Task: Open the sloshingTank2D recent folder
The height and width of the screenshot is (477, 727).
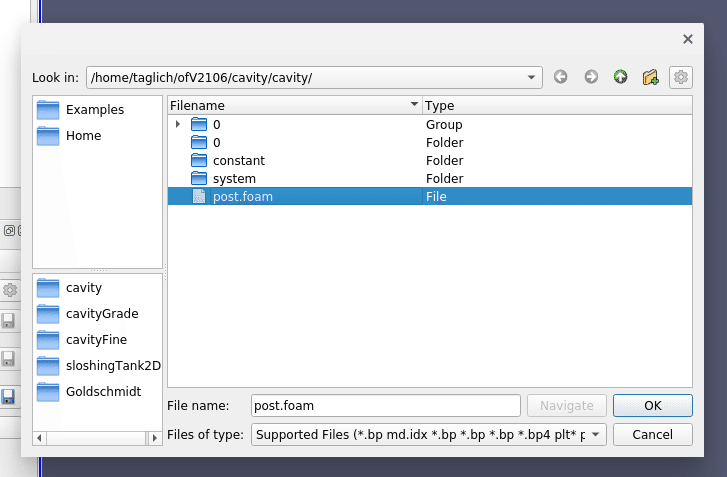Action: click(99, 366)
